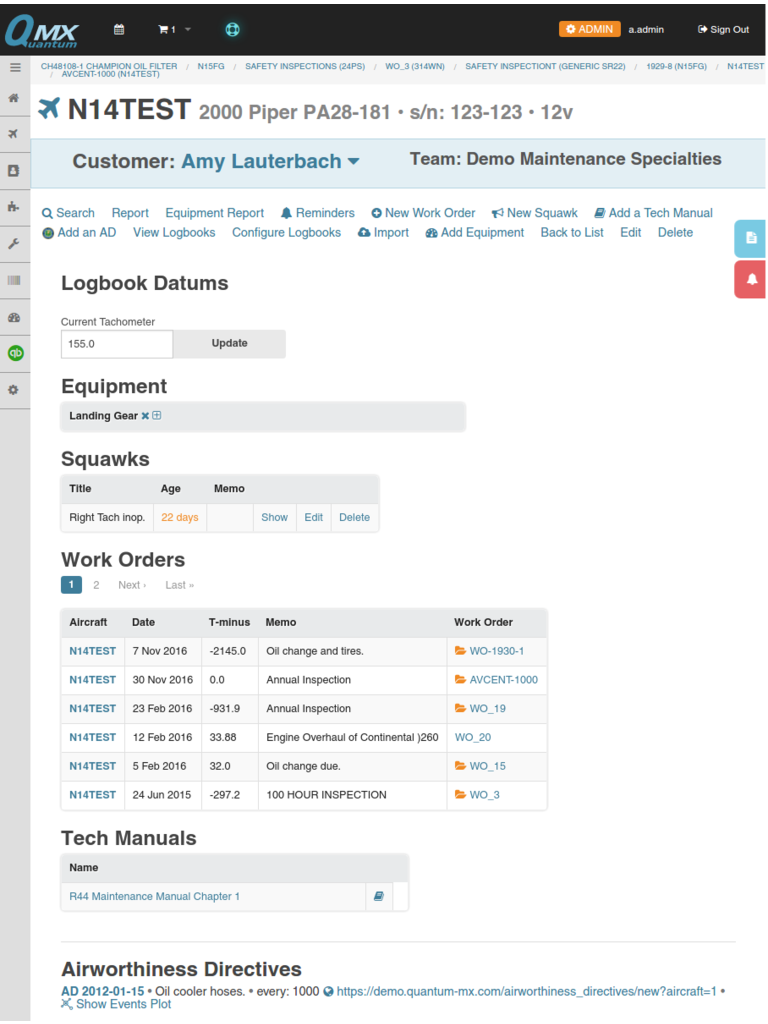Image resolution: width=768 pixels, height=1024 pixels.
Task: Open AD 2012-01-15 link
Action: coord(103,991)
